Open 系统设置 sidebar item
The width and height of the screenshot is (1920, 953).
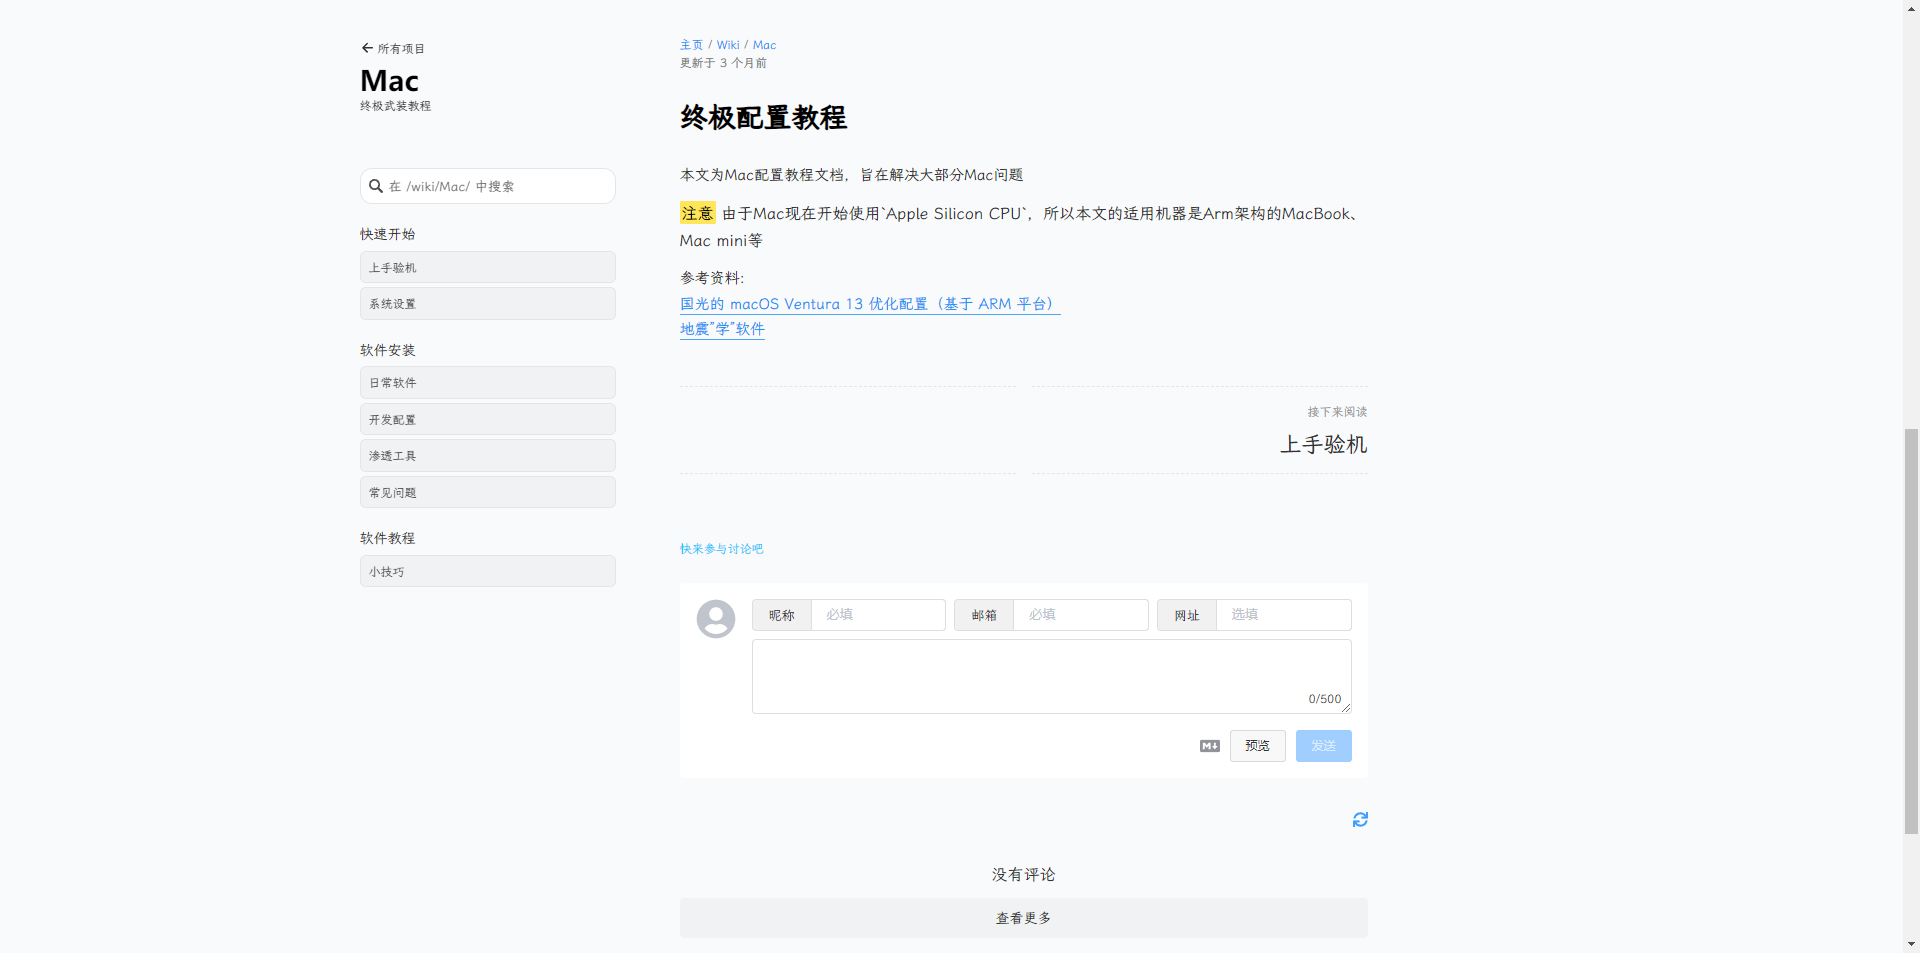click(487, 304)
